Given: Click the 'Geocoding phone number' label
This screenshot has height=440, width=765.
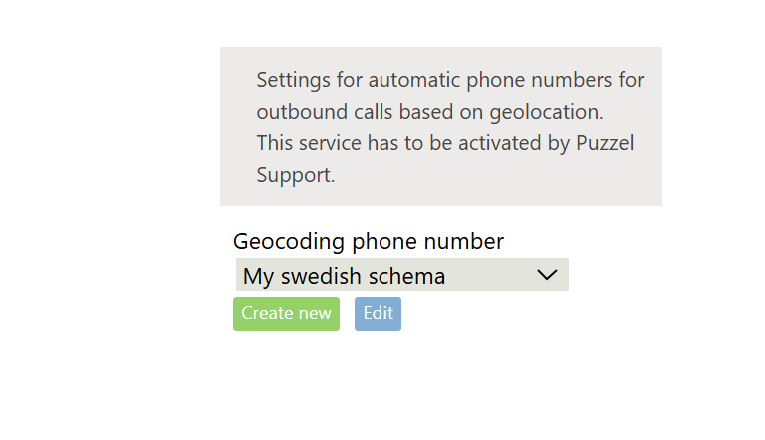Looking at the screenshot, I should [368, 241].
